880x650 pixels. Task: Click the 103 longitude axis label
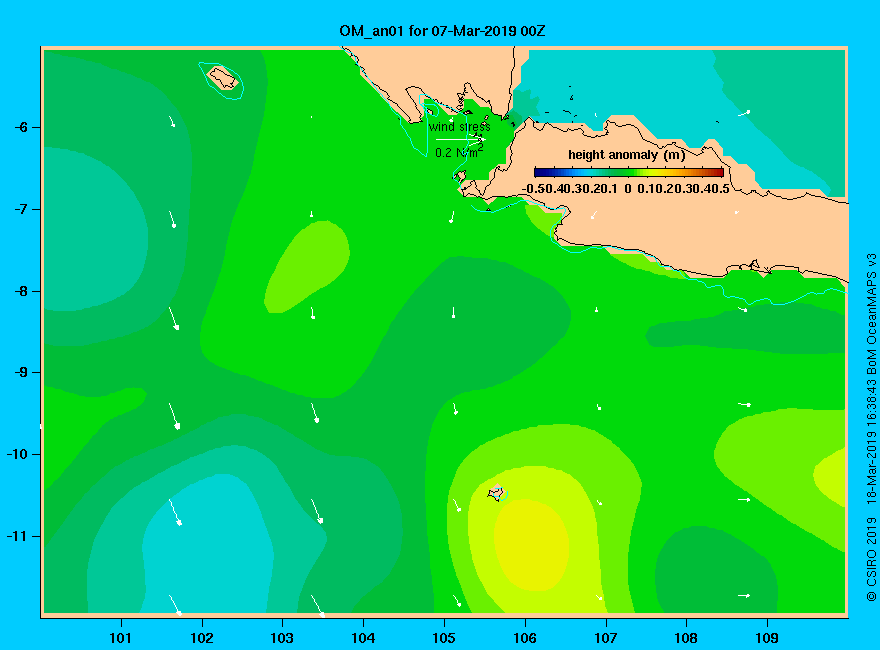tap(282, 638)
